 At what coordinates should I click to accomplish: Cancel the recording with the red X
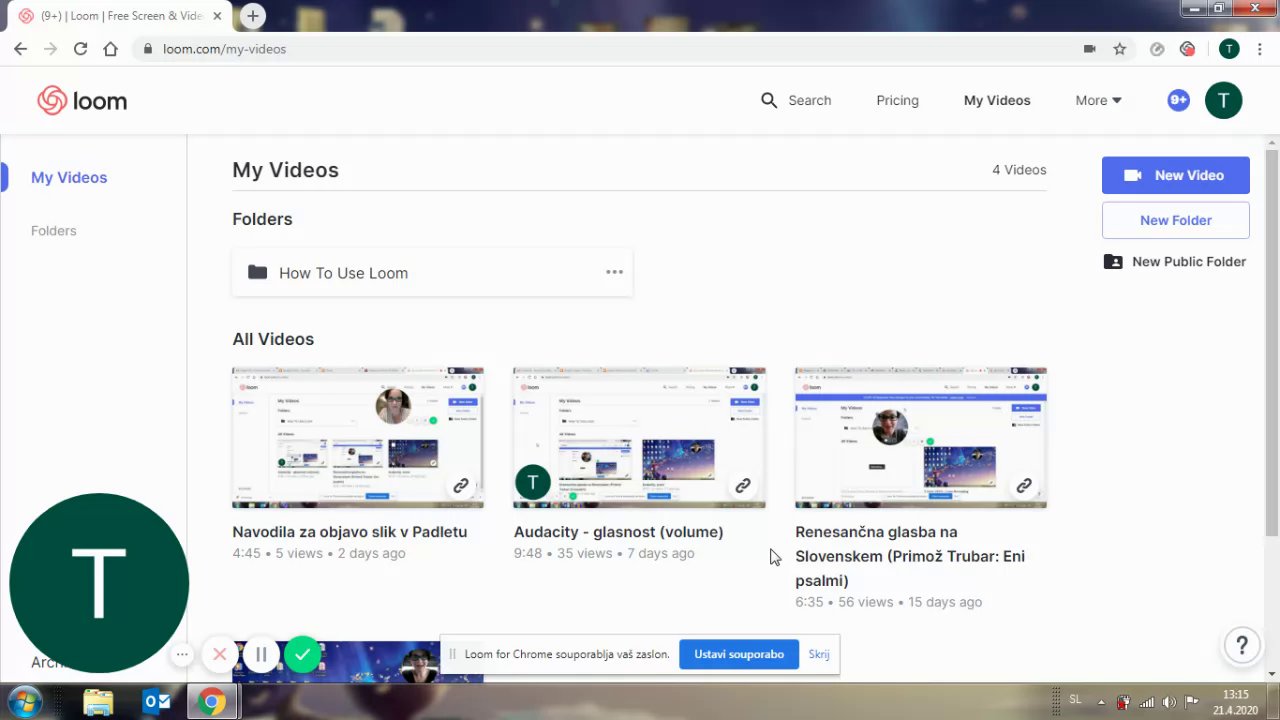(x=220, y=655)
